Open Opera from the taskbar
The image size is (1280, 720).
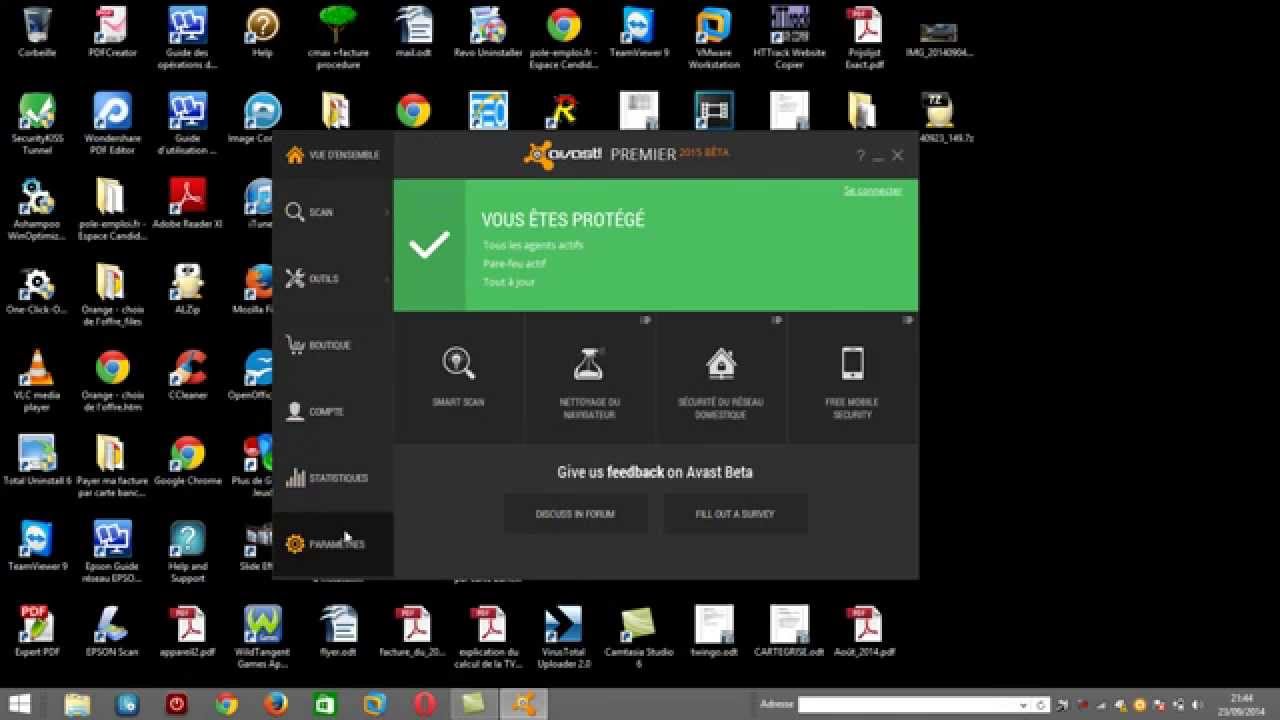[424, 704]
